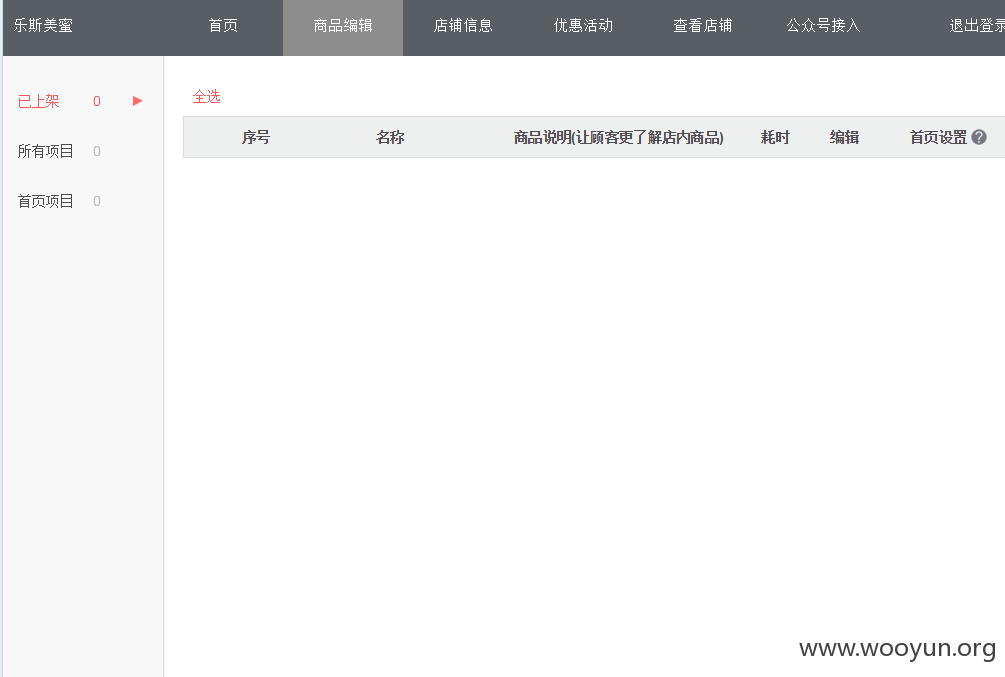Click the red 0 count beside 已上架
The width and height of the screenshot is (1005, 677).
tap(97, 101)
